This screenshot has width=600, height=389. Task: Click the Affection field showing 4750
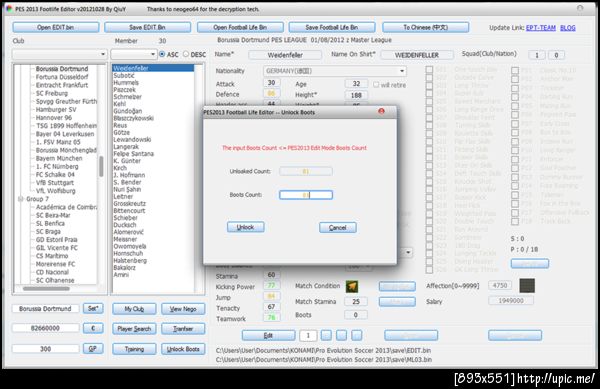click(x=499, y=285)
